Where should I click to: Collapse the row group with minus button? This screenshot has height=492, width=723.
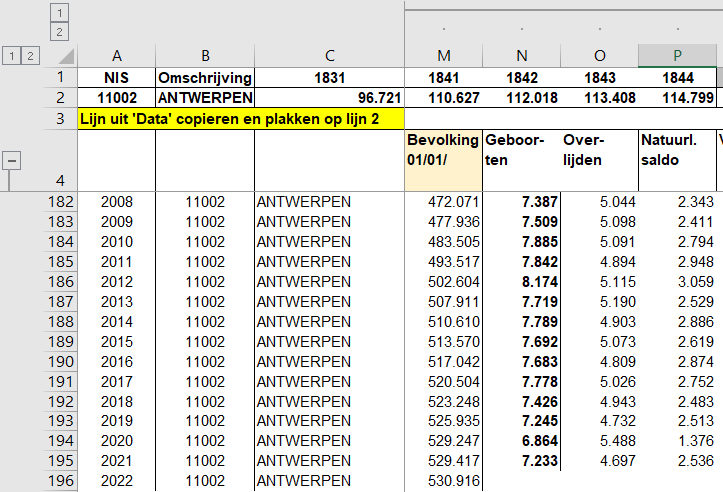click(x=12, y=161)
